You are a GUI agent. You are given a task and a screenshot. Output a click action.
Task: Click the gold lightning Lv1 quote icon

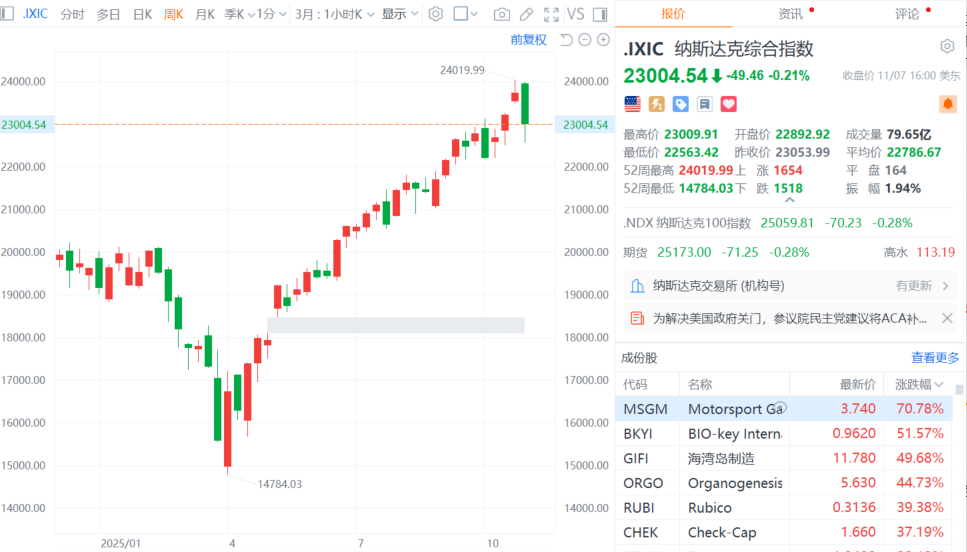[x=656, y=104]
